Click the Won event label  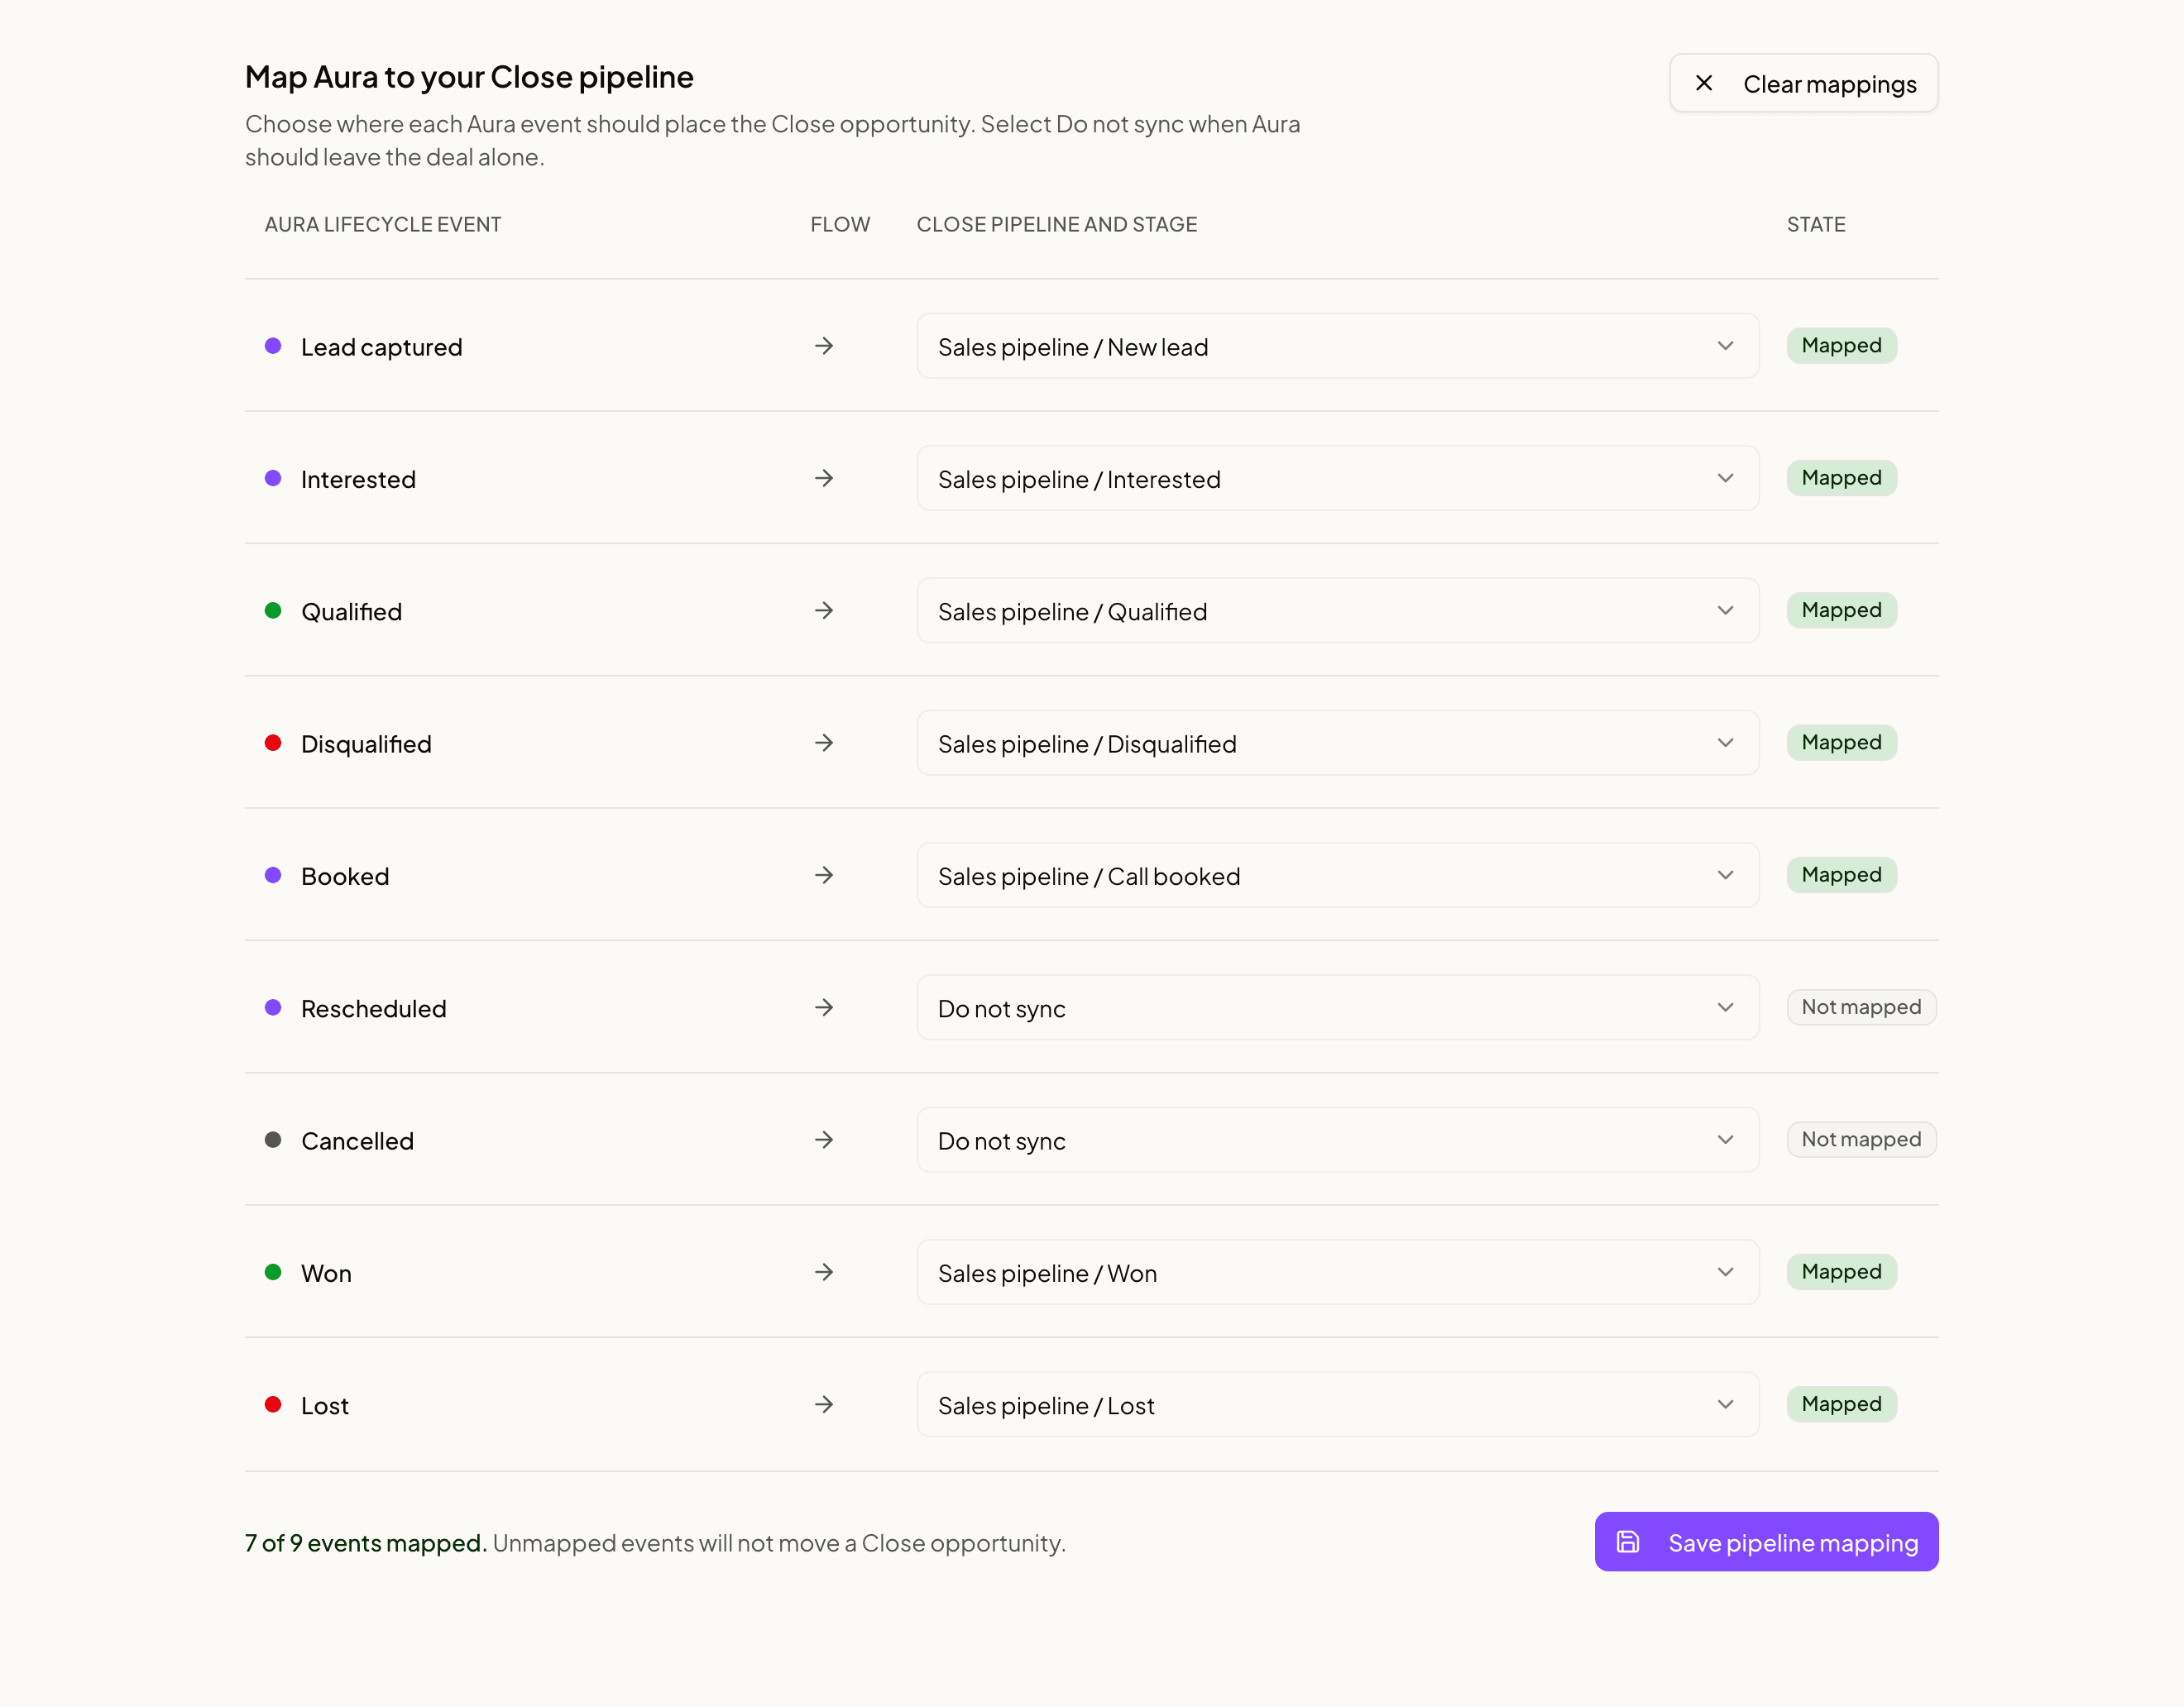tap(326, 1273)
